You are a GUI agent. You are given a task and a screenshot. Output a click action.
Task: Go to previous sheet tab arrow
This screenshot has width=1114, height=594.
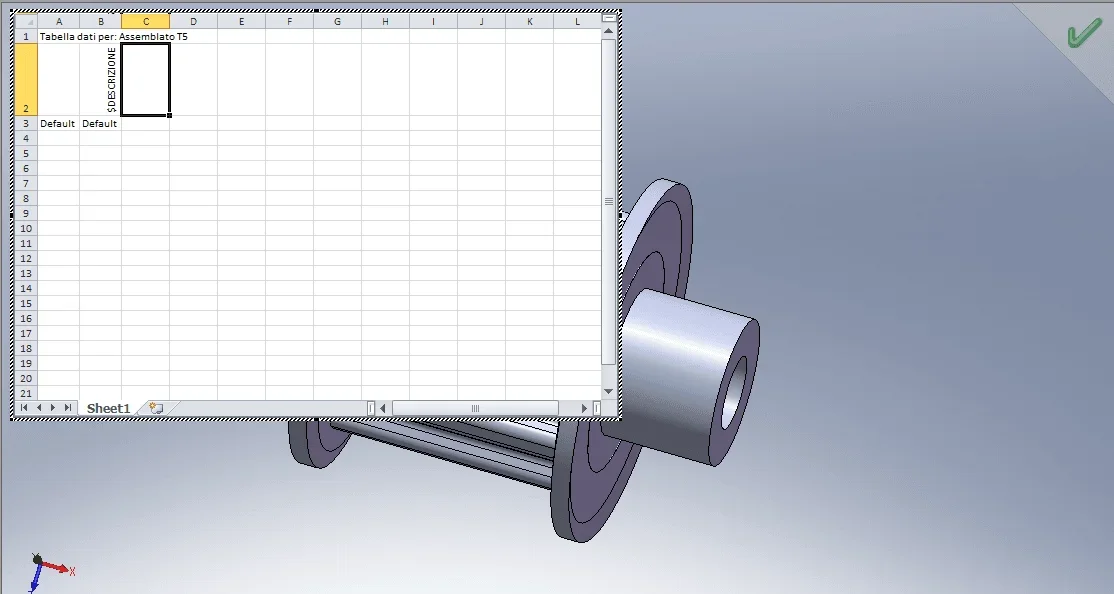tap(39, 408)
